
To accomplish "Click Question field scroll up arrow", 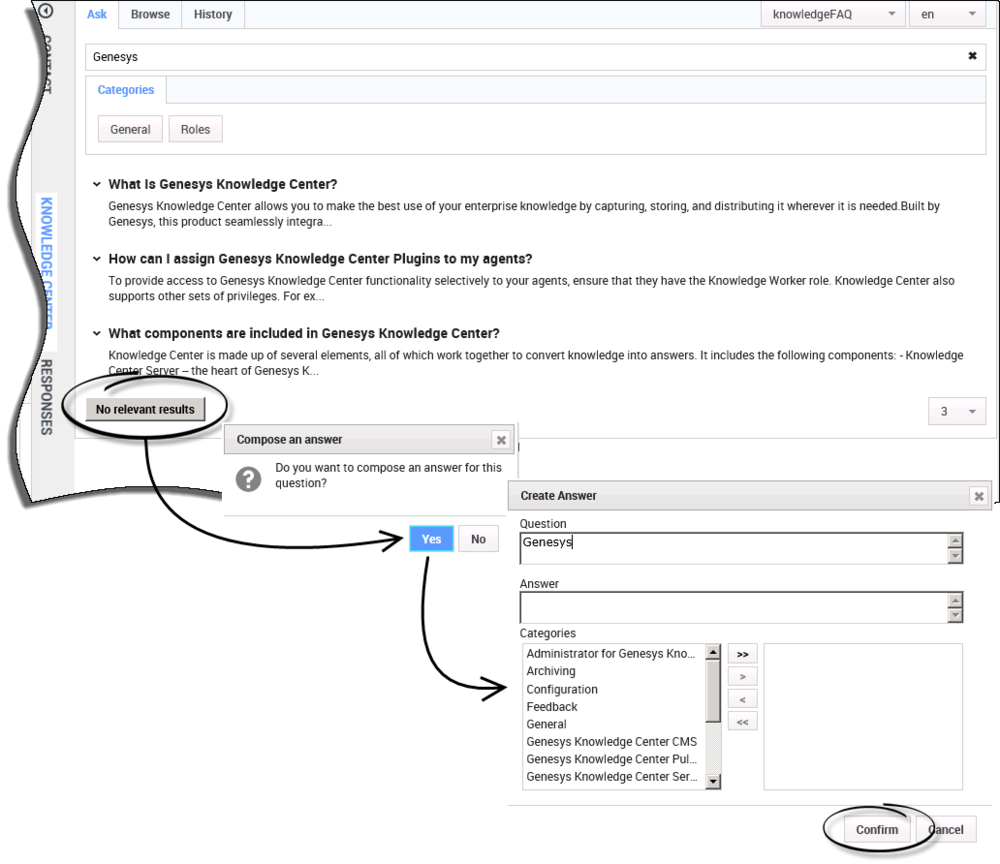I will pos(955,541).
